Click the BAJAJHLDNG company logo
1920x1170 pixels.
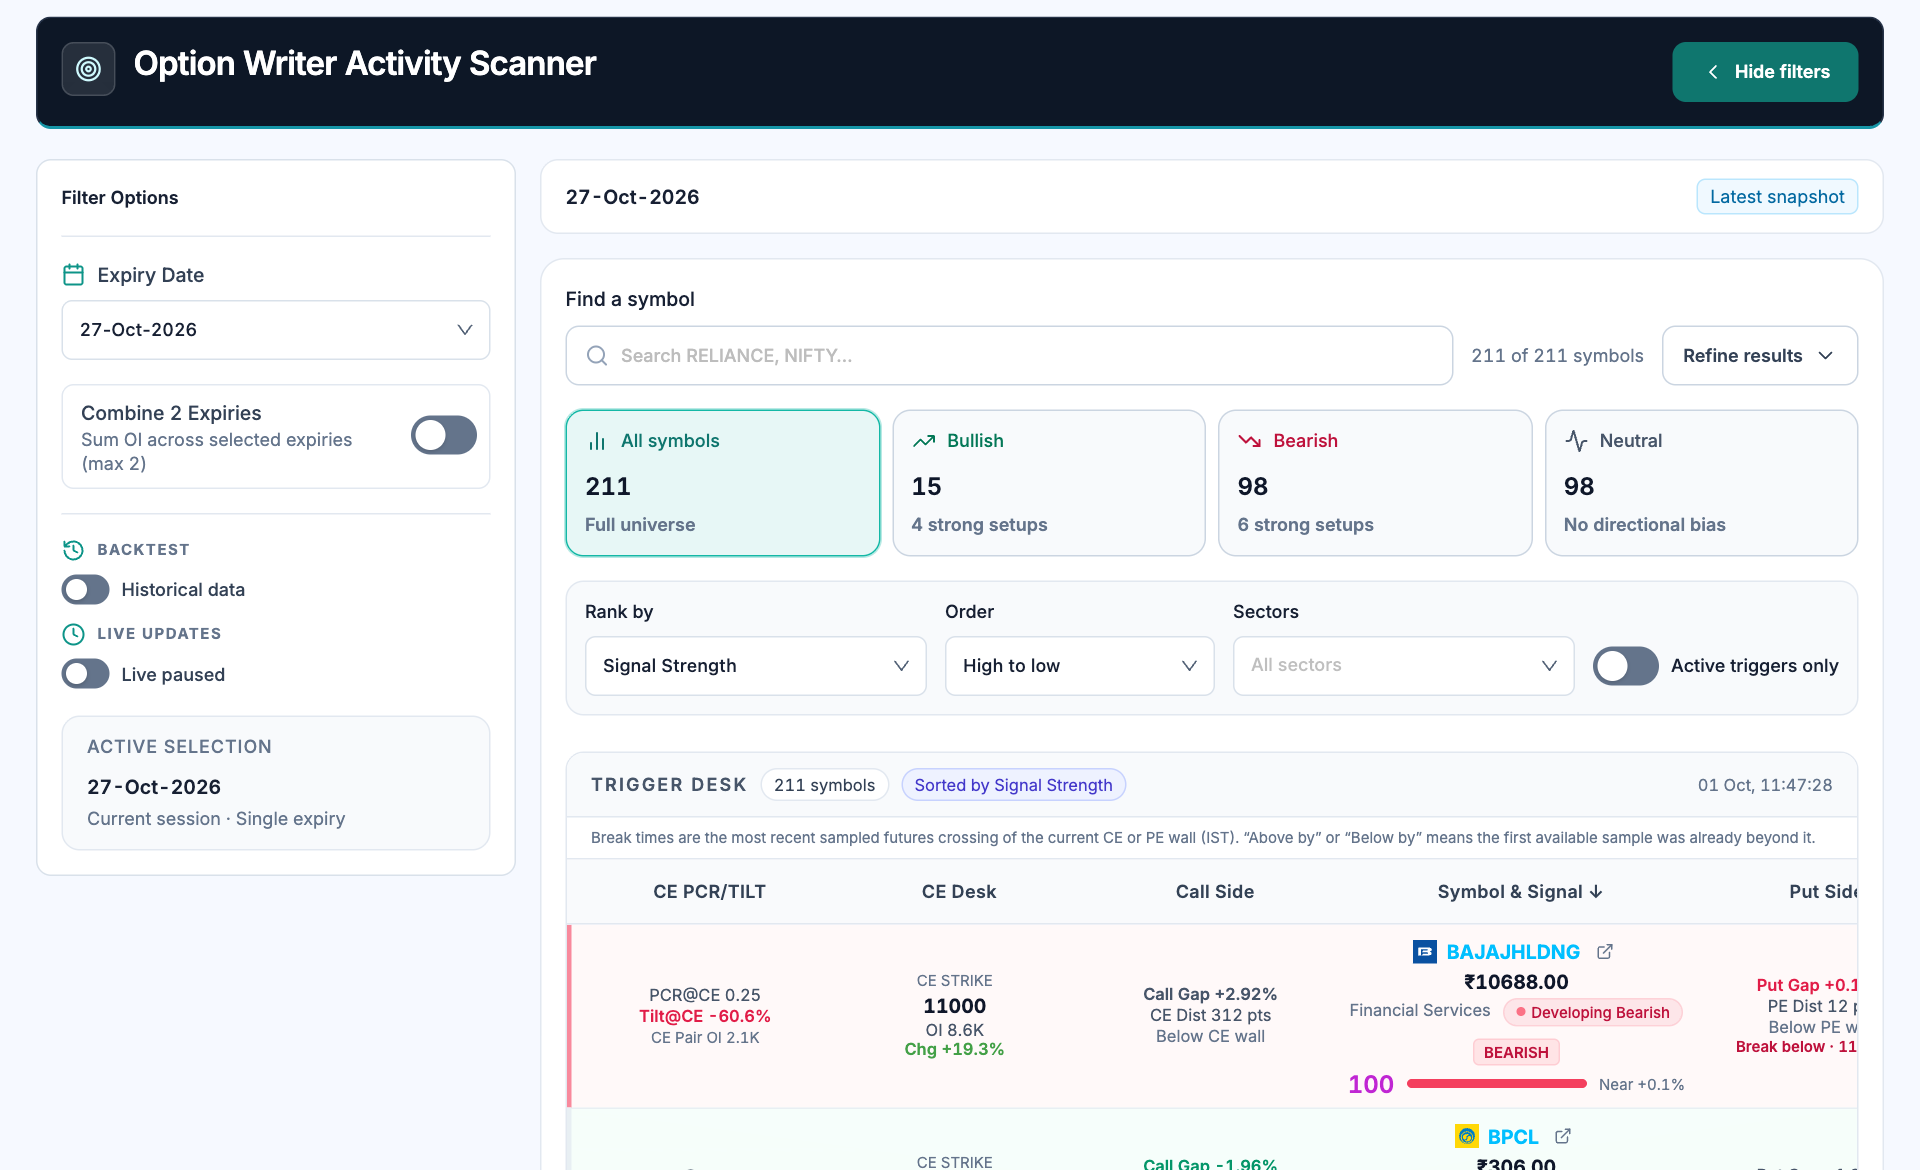(1425, 952)
